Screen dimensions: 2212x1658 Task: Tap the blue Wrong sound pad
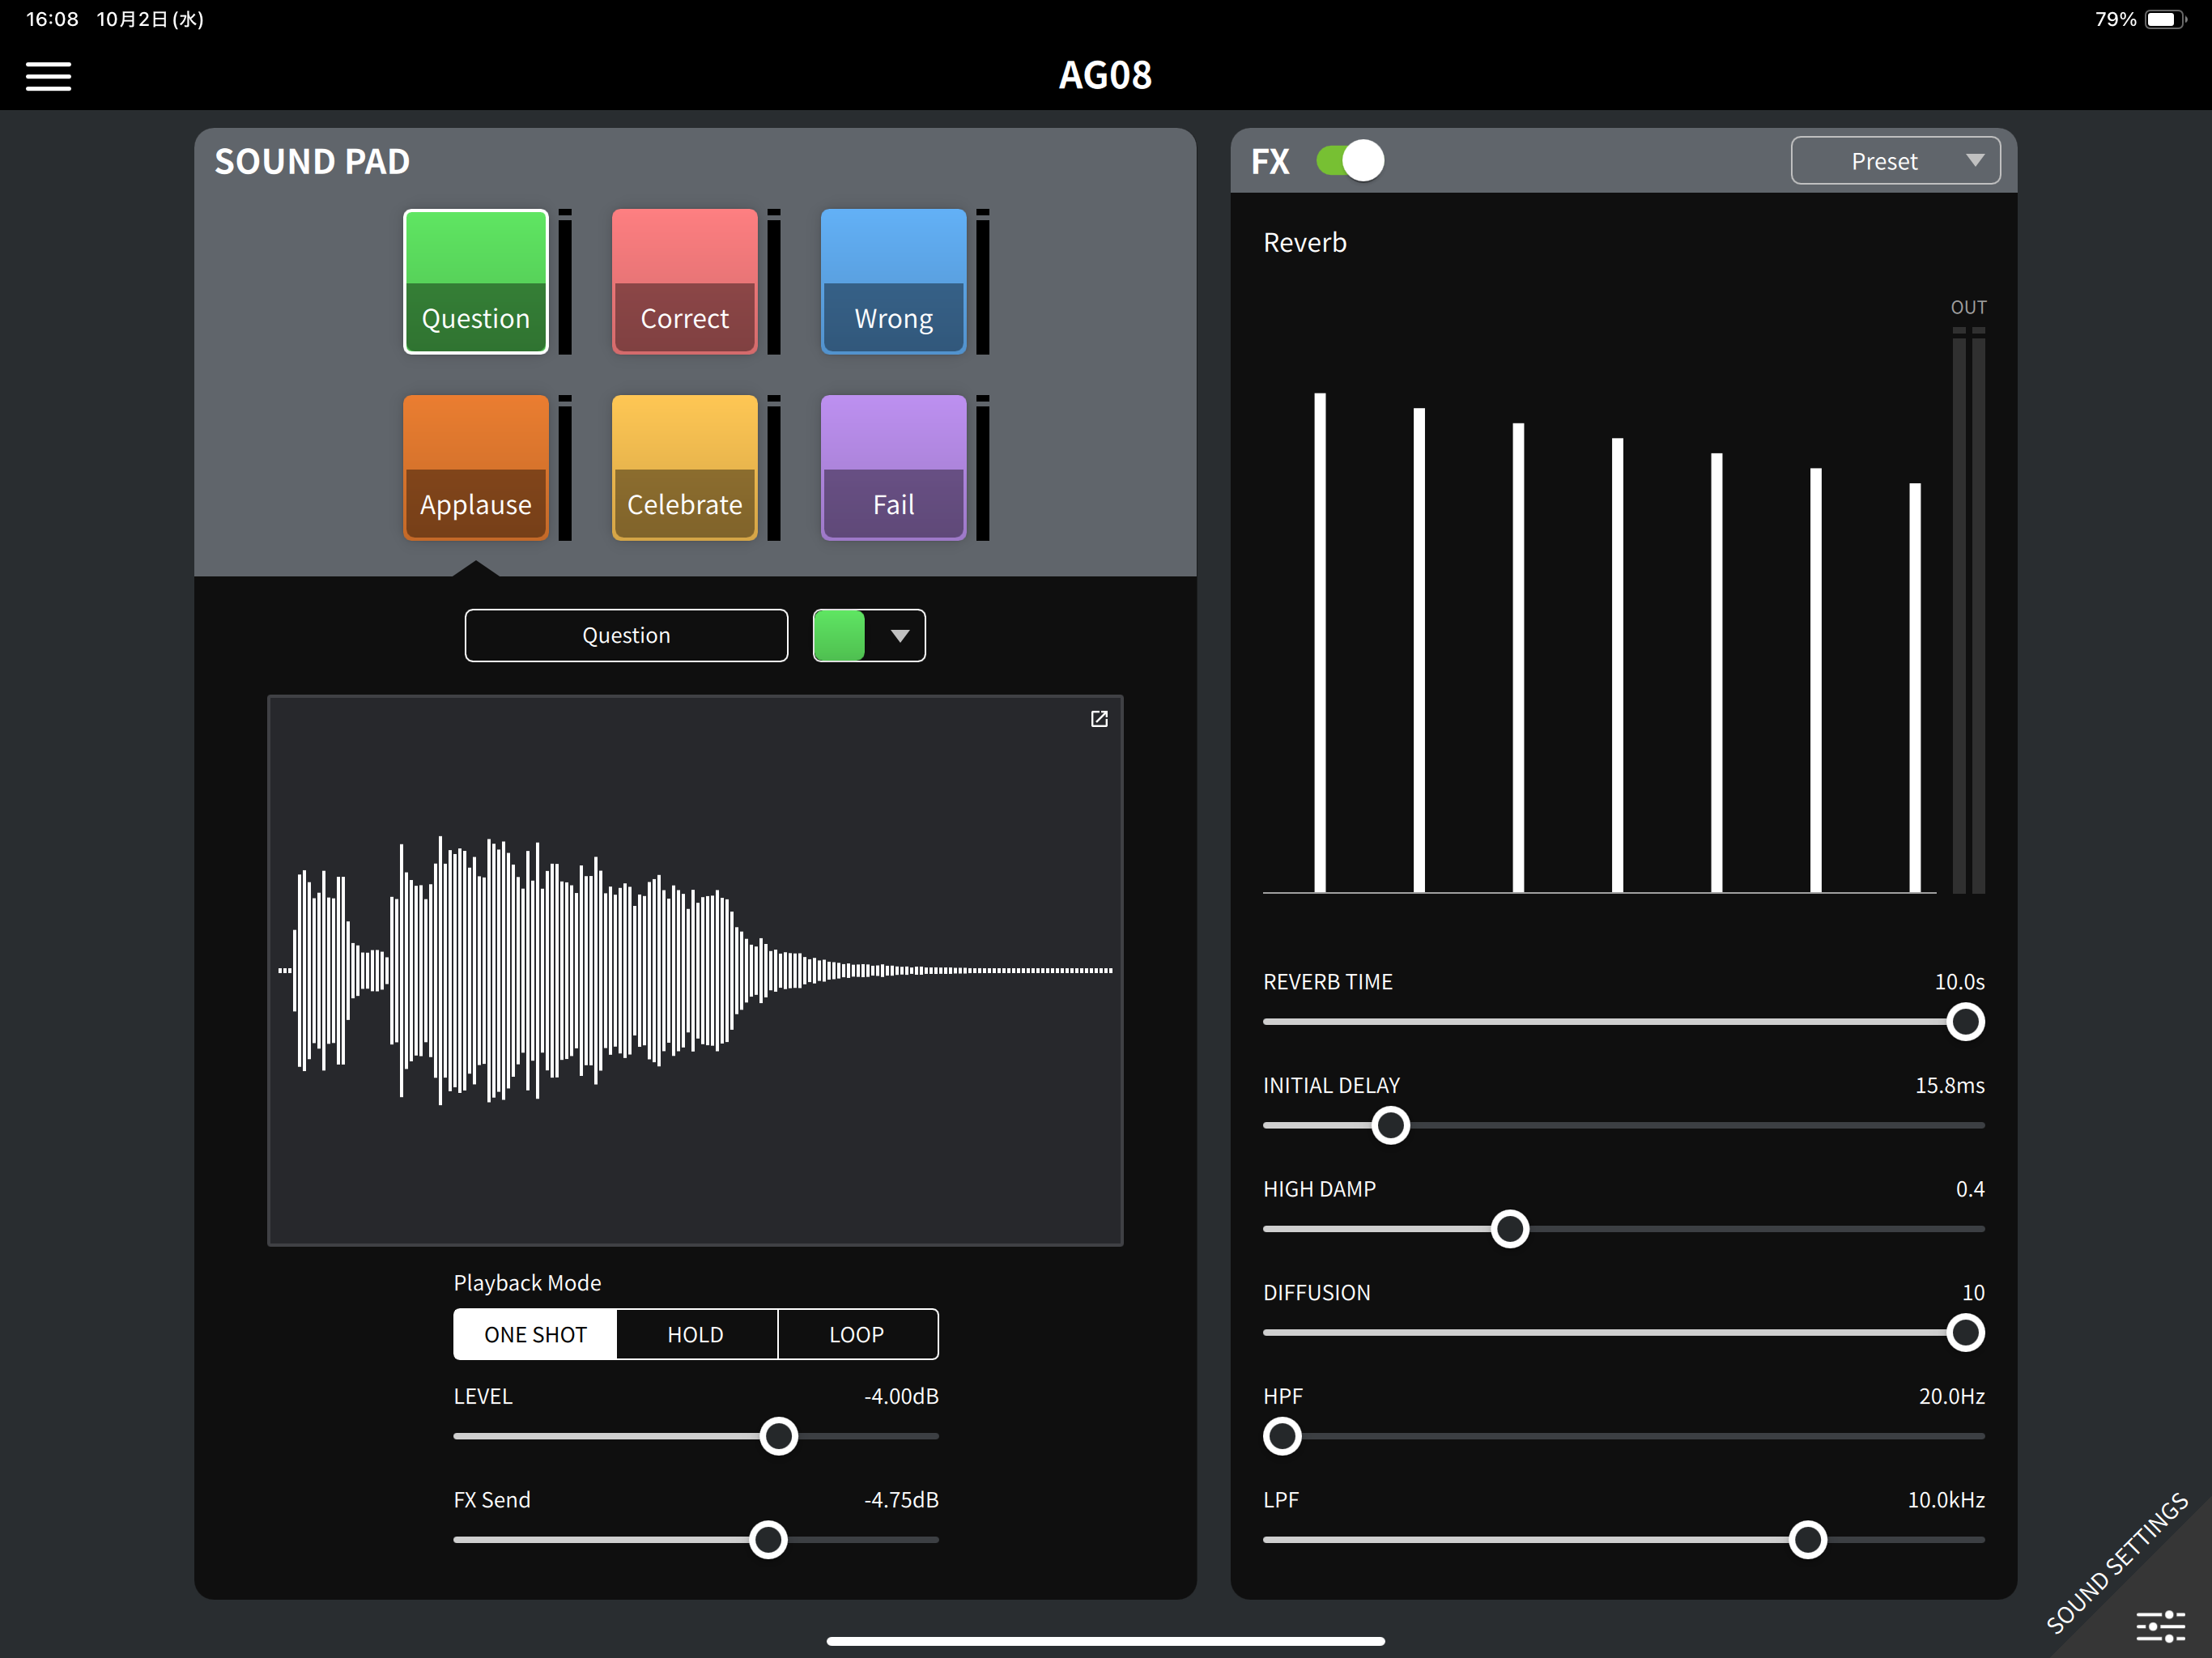[893, 281]
